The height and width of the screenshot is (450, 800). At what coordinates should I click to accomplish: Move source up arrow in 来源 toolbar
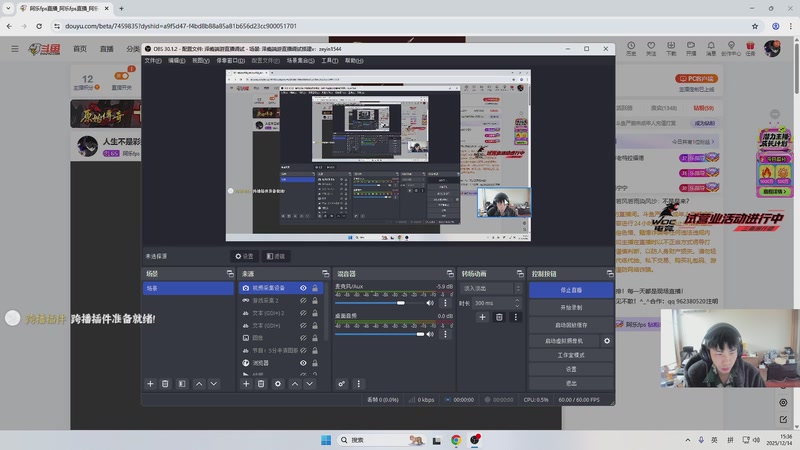[295, 384]
